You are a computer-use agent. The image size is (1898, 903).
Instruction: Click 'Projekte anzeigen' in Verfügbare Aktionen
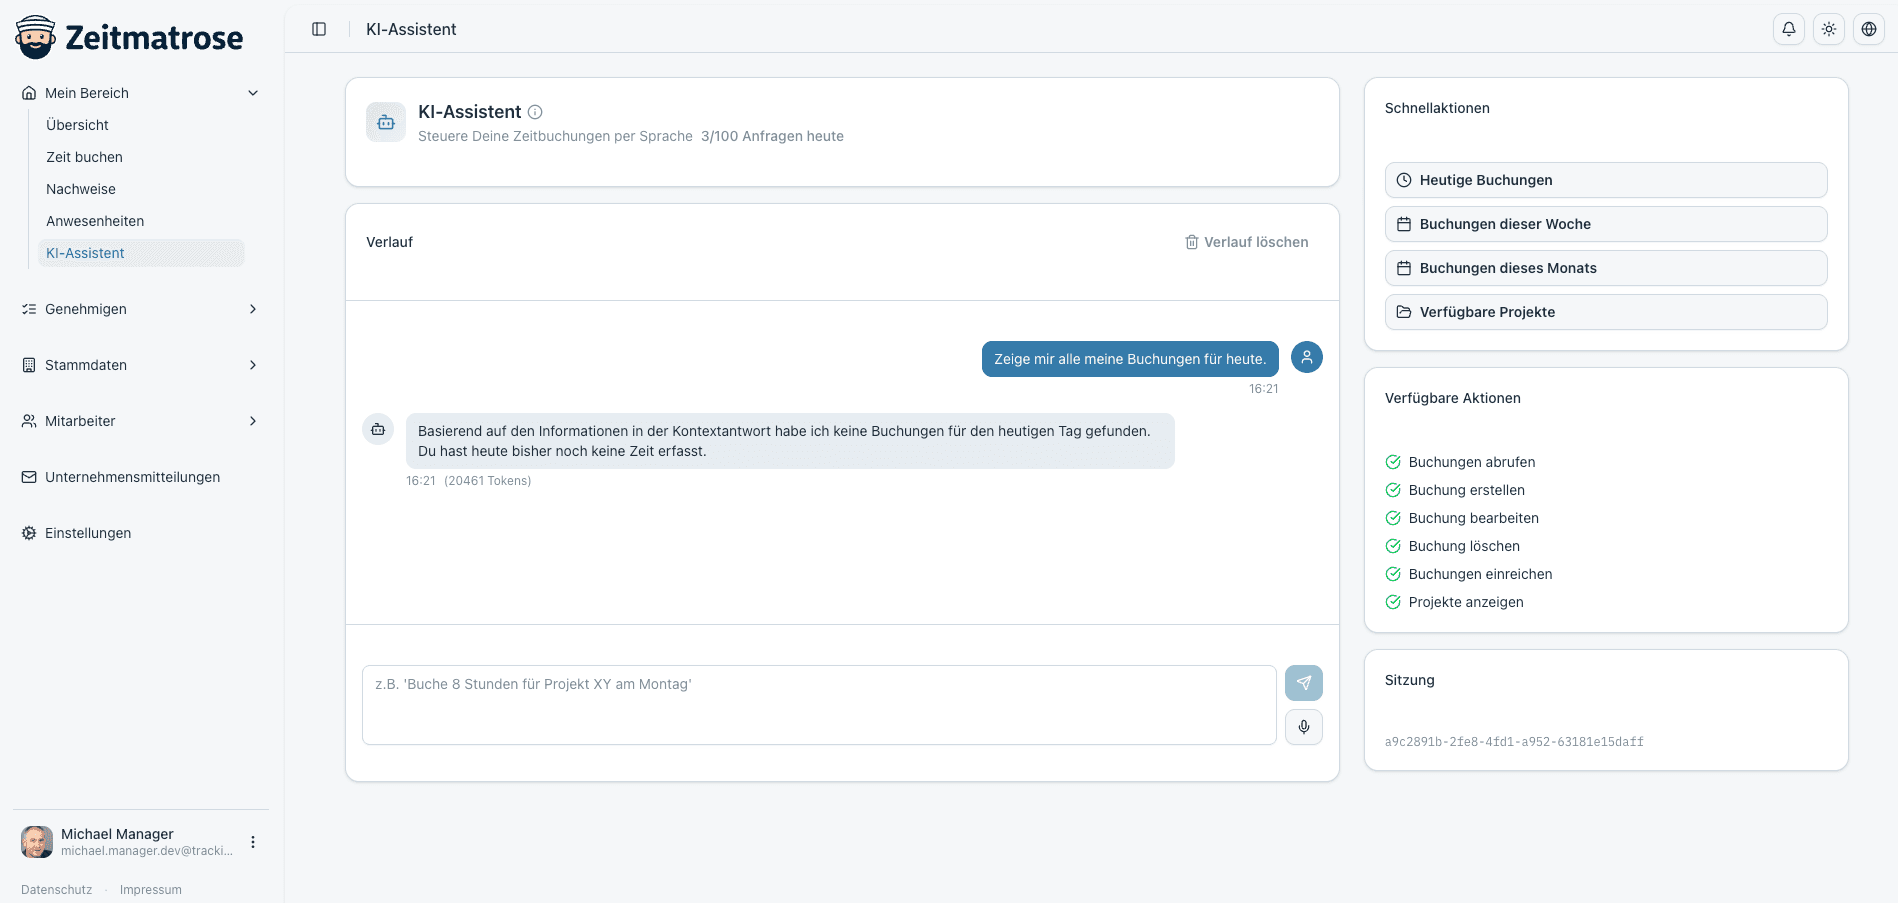(x=1466, y=602)
